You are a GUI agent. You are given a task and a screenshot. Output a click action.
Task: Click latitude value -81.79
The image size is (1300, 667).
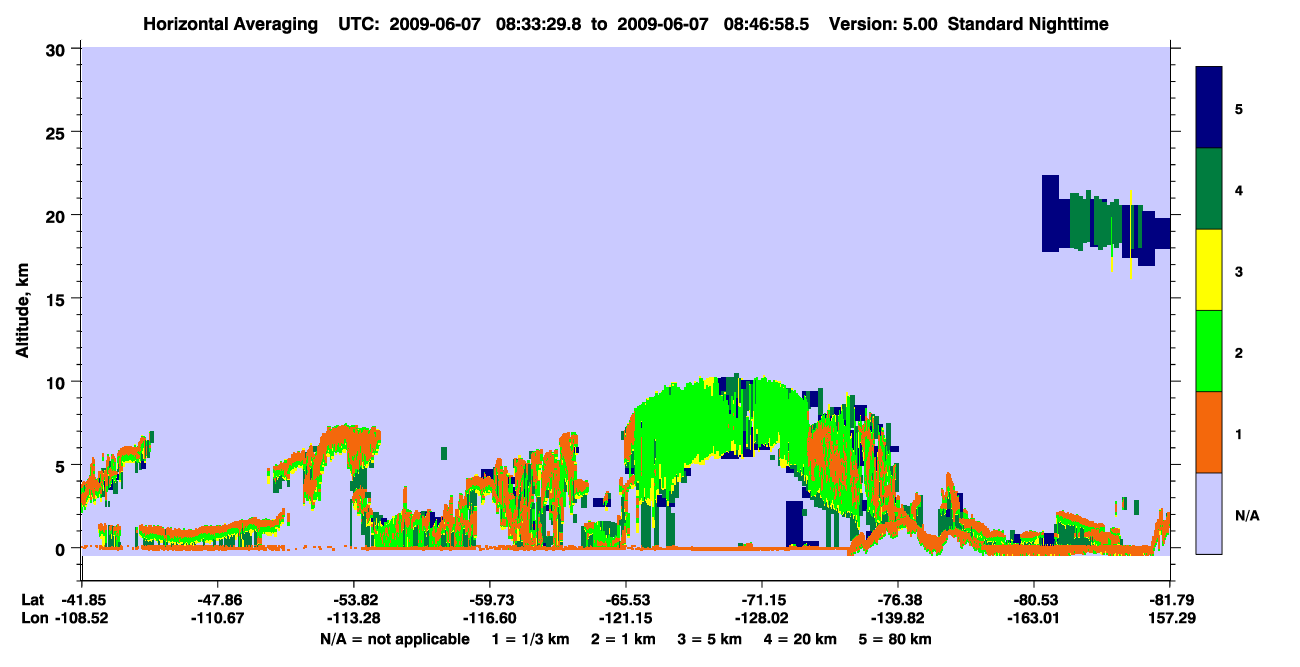(1171, 600)
